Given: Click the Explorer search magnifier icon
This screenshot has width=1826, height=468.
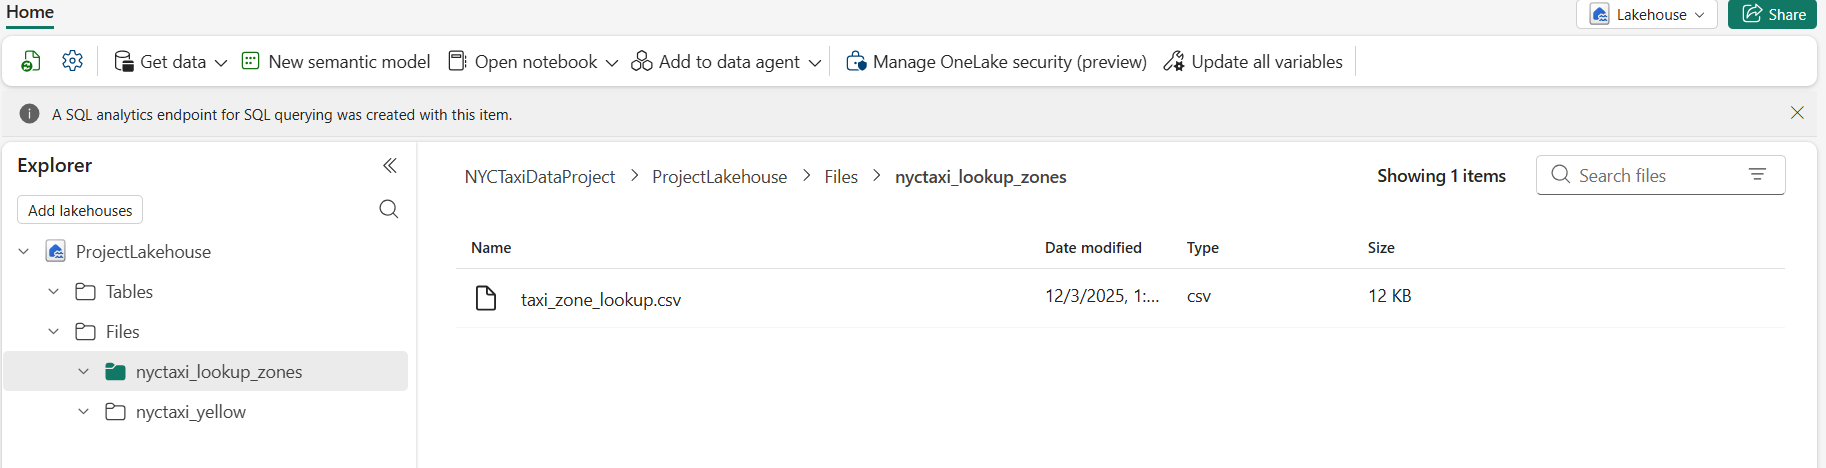Looking at the screenshot, I should pyautogui.click(x=389, y=209).
